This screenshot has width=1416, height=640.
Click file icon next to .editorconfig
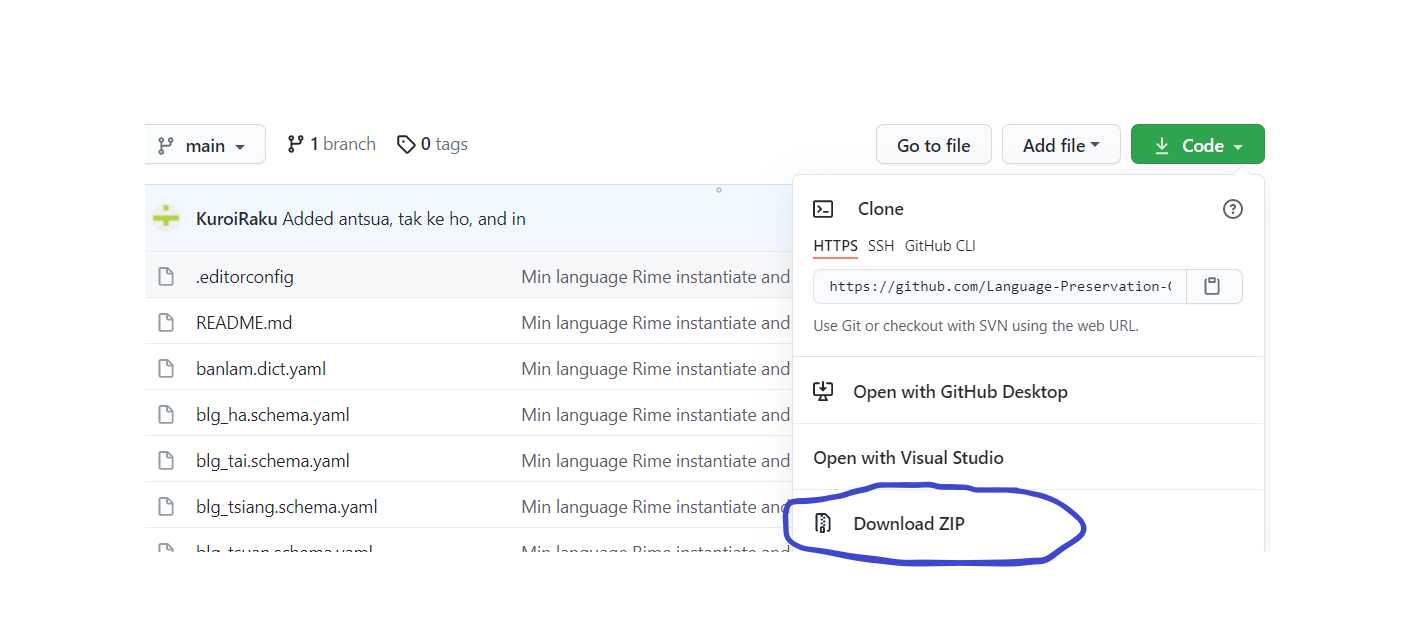[x=166, y=277]
